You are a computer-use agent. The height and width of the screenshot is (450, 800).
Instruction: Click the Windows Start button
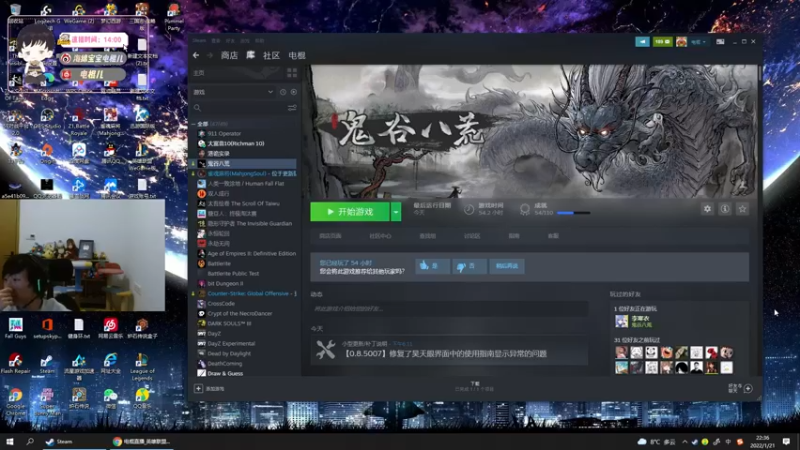[x=10, y=441]
